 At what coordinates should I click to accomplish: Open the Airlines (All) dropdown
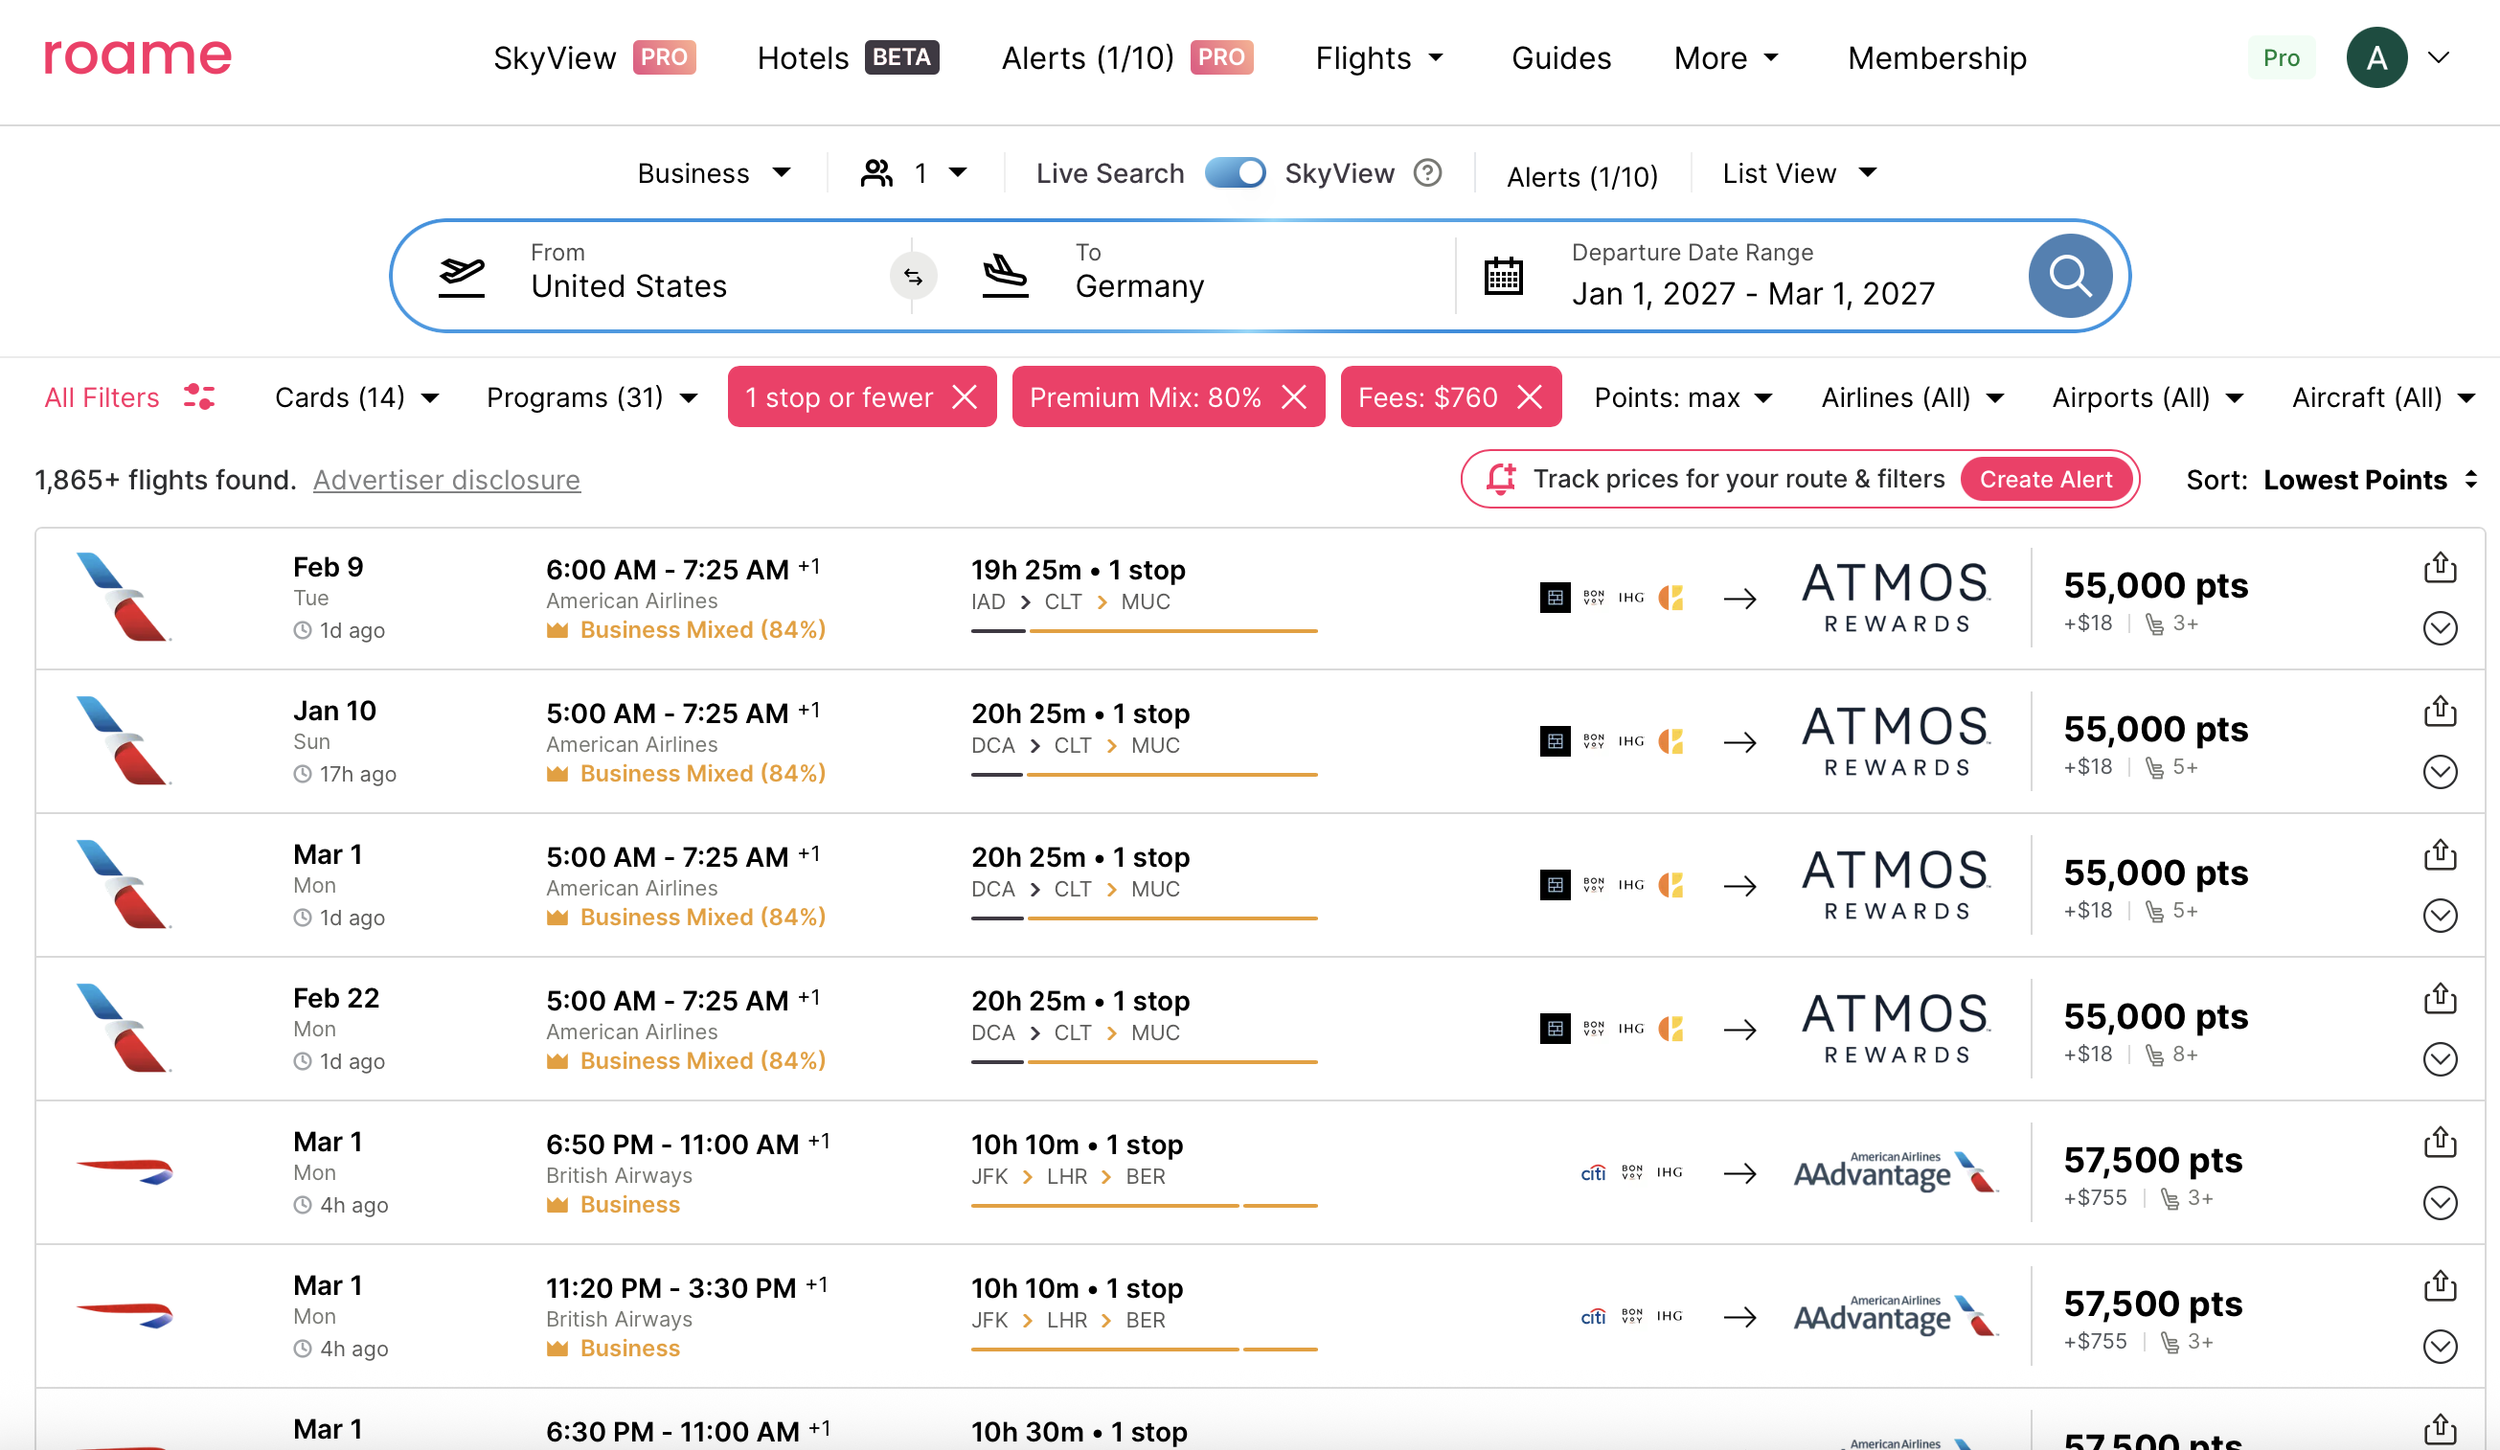point(1912,397)
